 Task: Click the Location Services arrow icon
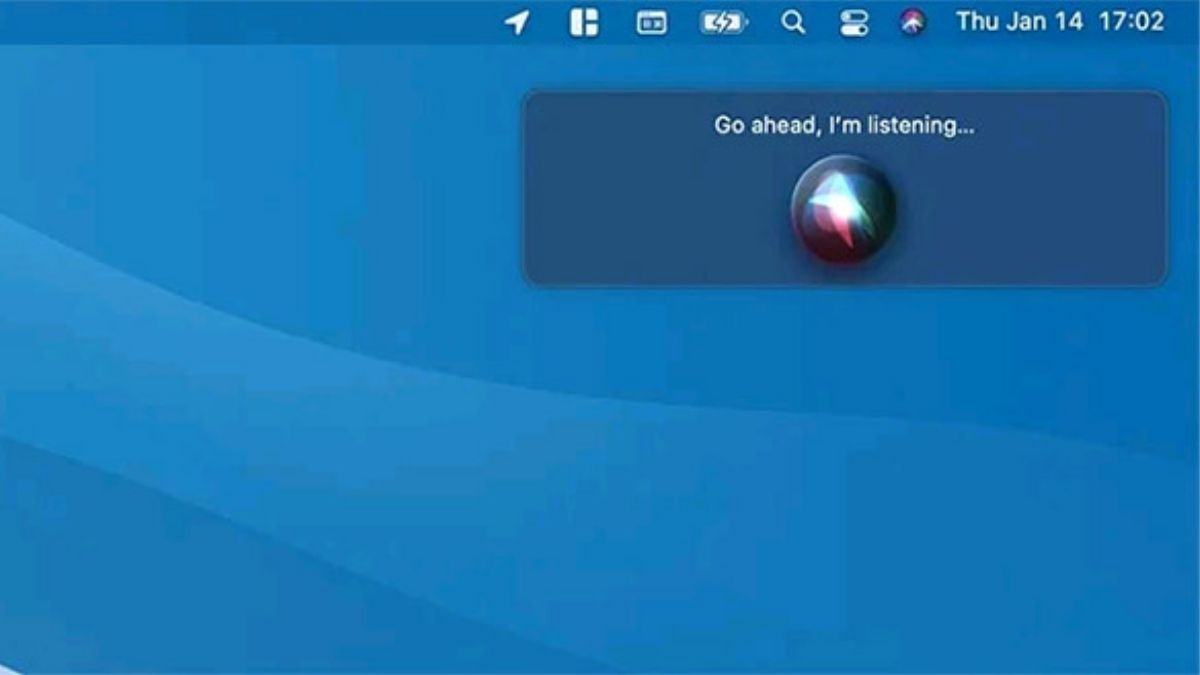click(x=517, y=22)
